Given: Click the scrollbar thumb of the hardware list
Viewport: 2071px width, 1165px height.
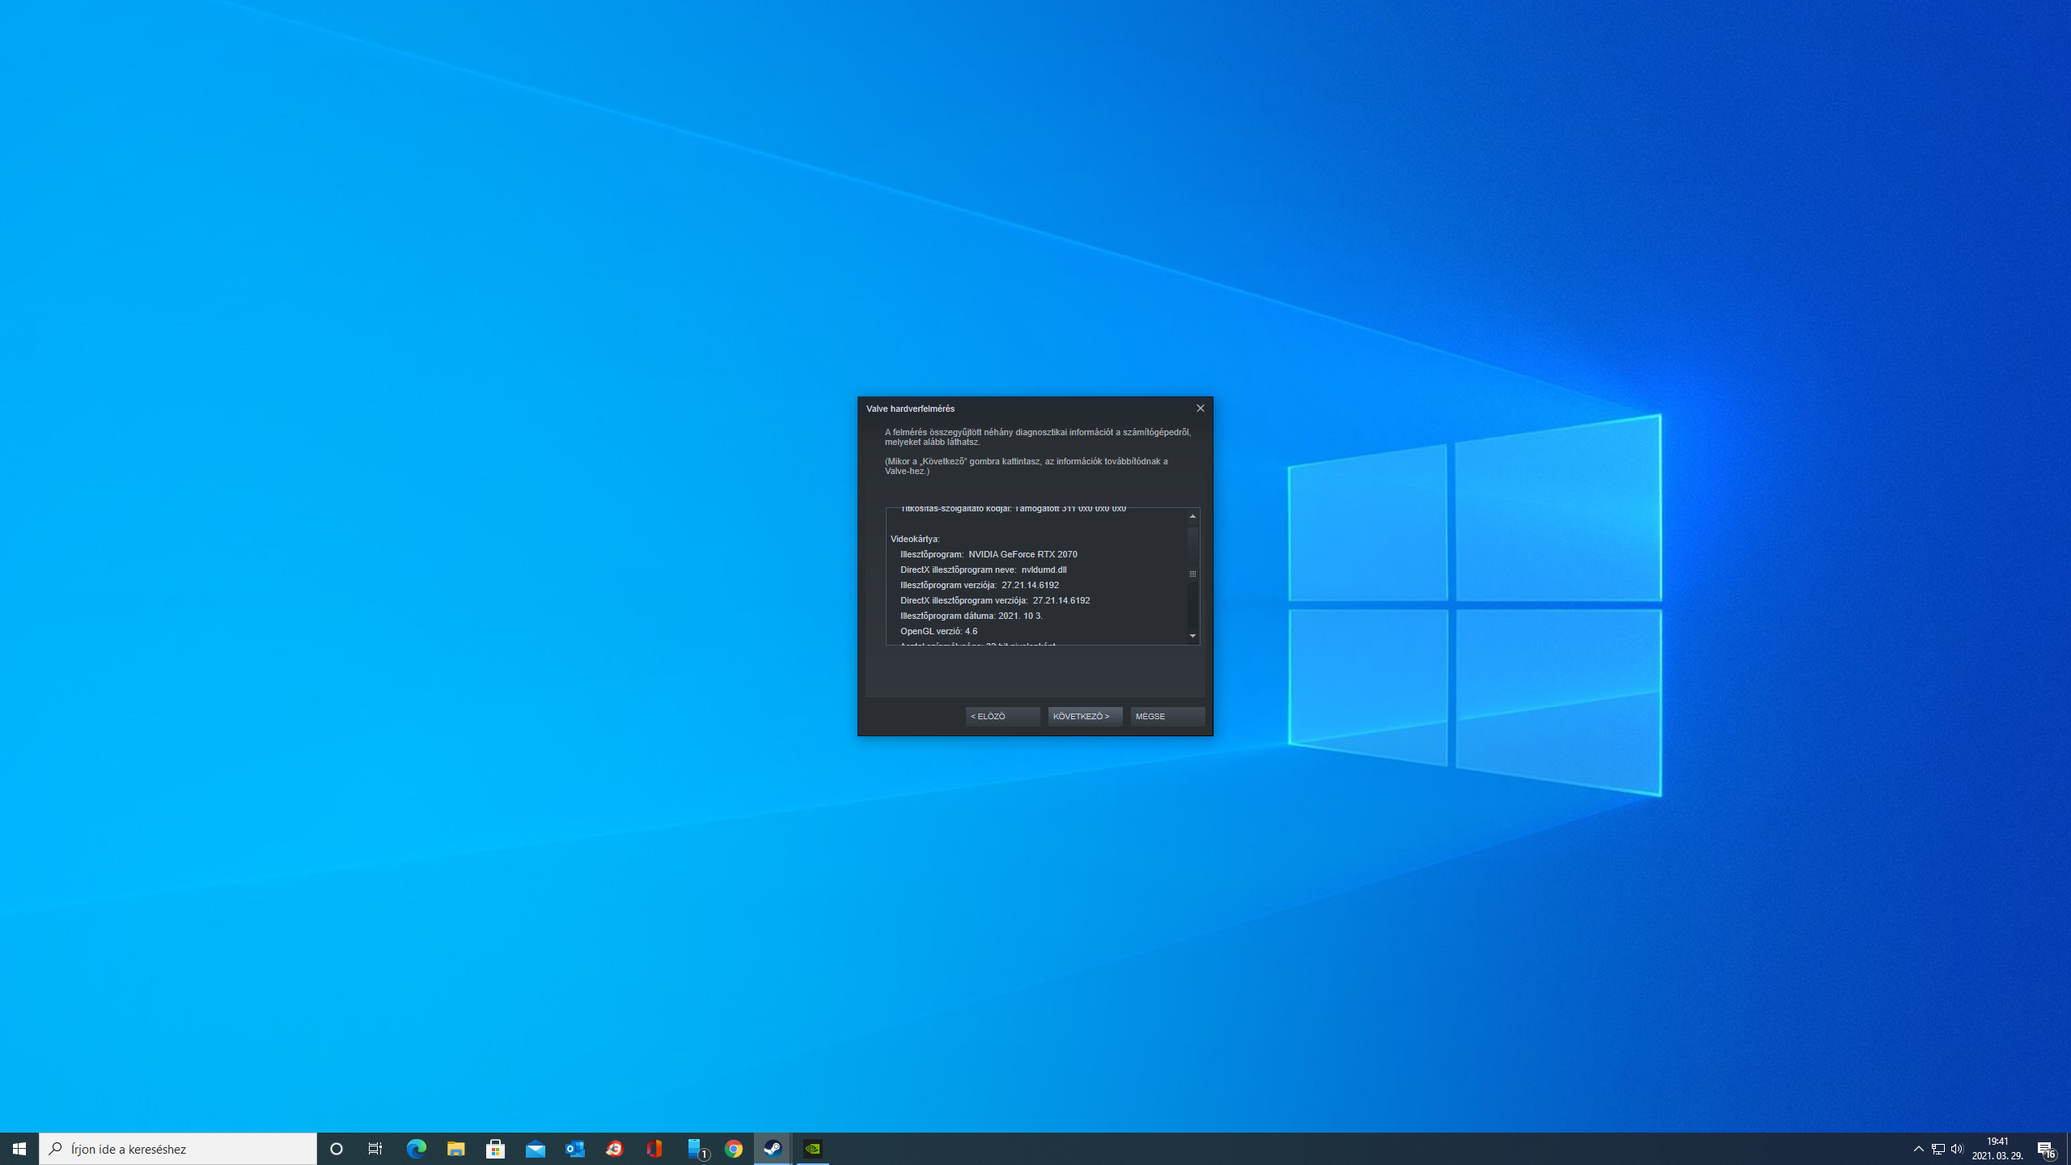Looking at the screenshot, I should pyautogui.click(x=1193, y=574).
